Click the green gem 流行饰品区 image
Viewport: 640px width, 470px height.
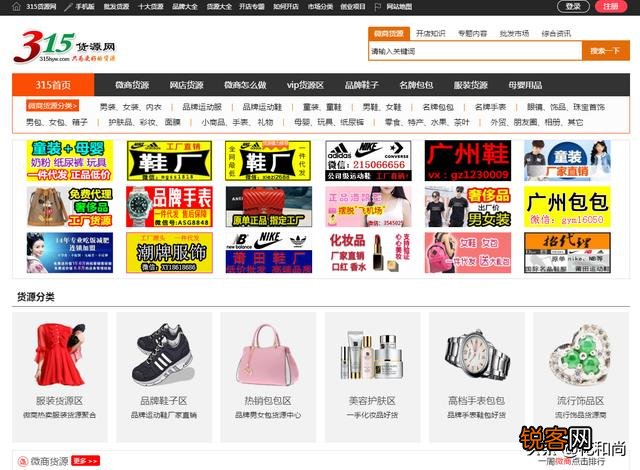click(x=580, y=355)
